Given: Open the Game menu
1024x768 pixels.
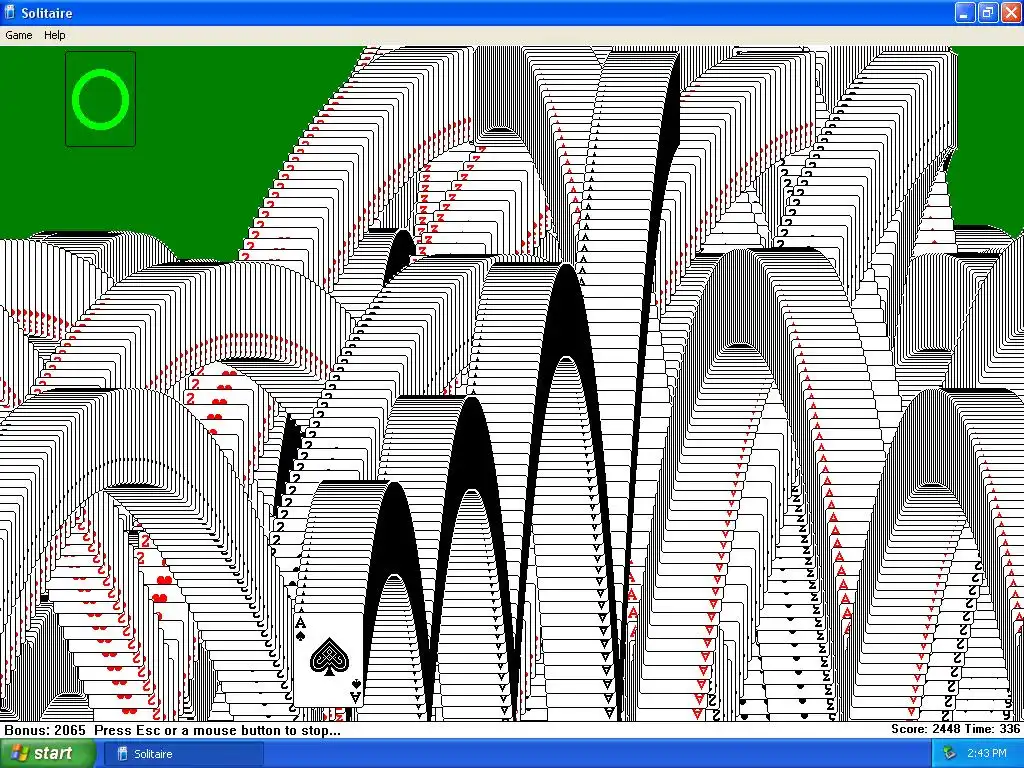Looking at the screenshot, I should coord(18,35).
